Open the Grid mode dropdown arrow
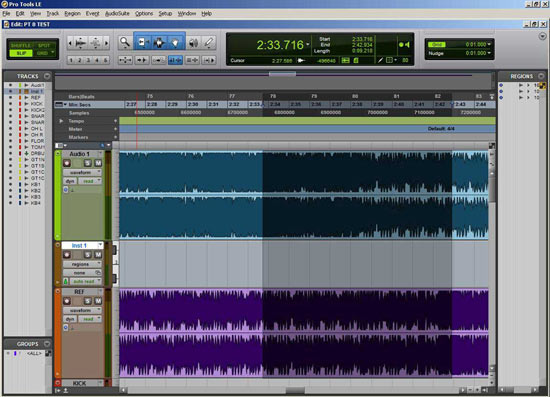550x397 pixels. 53,53
